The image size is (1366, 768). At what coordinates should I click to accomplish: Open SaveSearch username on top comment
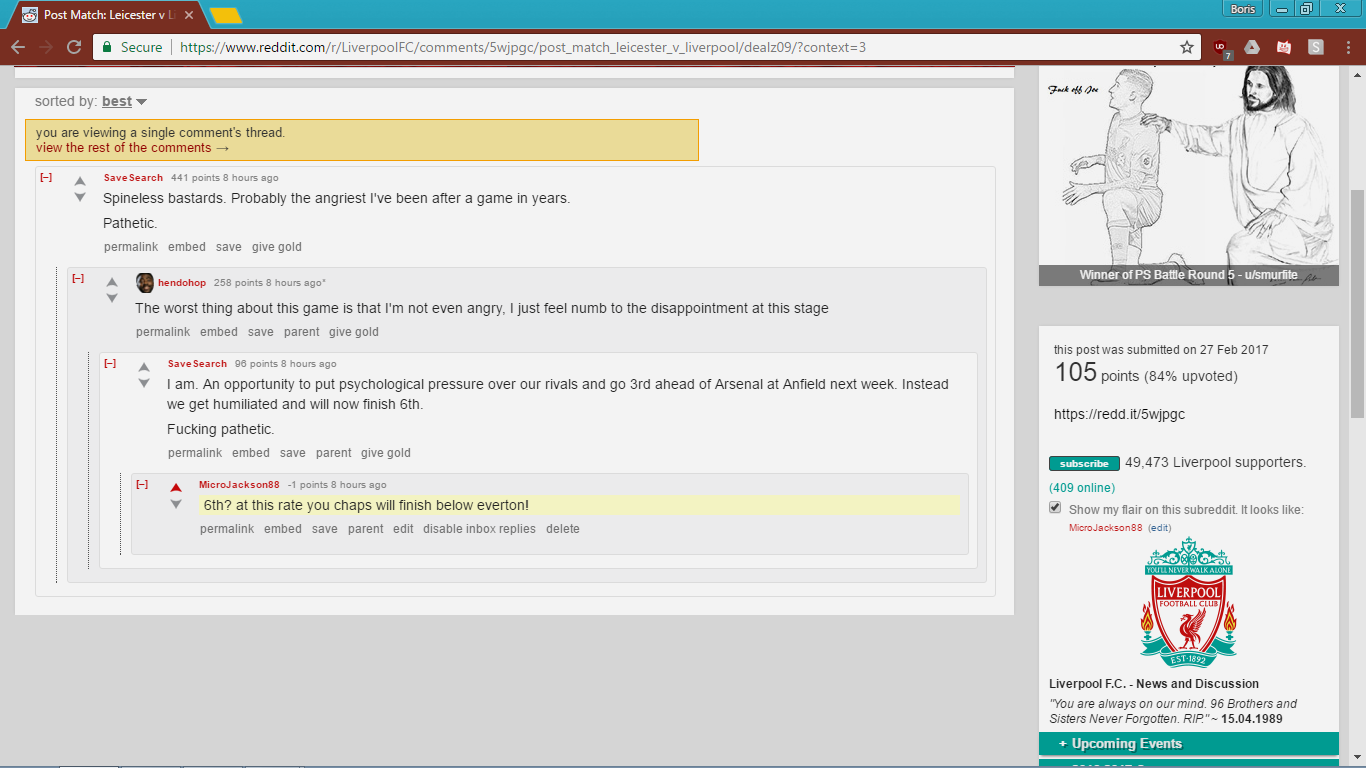coord(133,178)
